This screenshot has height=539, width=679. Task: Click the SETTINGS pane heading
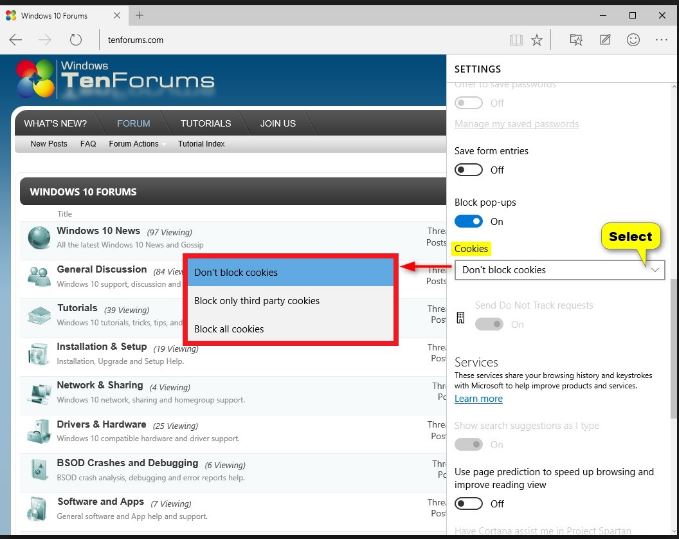[477, 69]
